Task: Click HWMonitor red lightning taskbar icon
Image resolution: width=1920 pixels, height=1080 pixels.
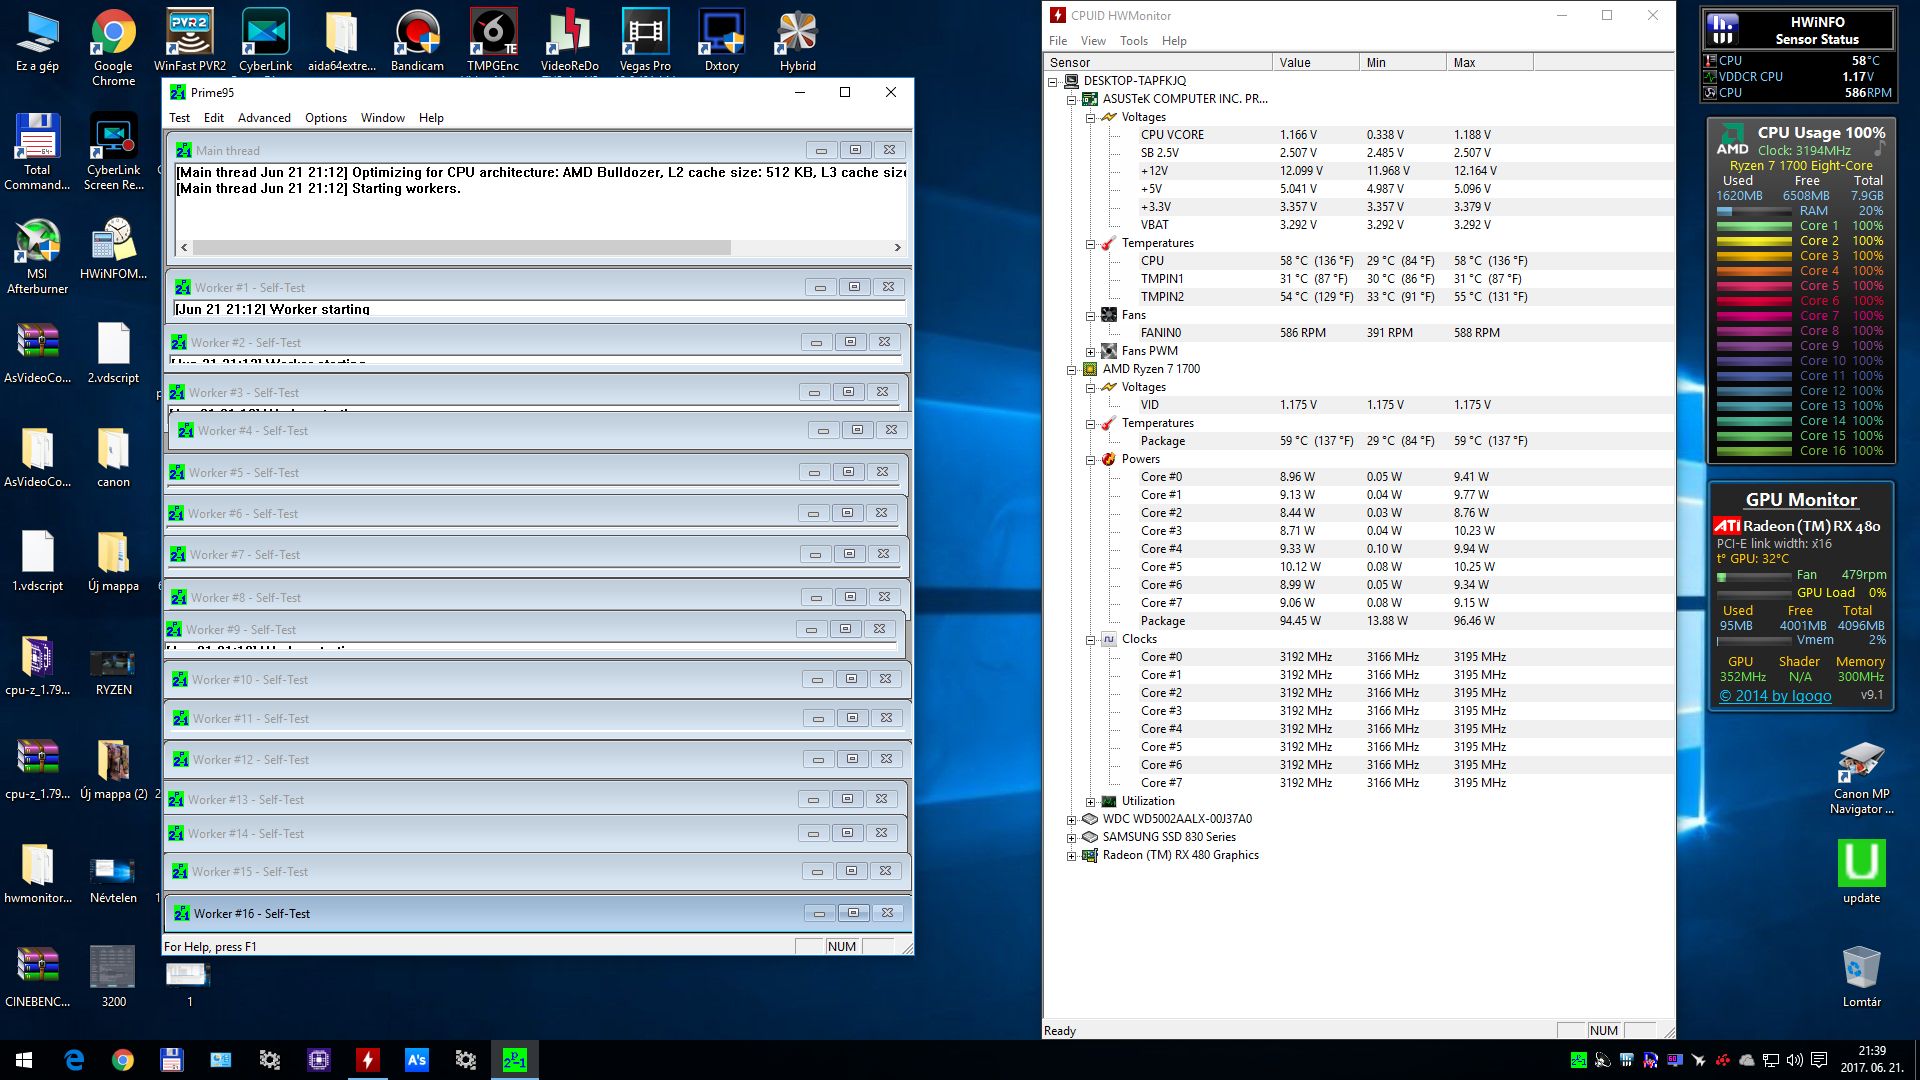Action: (x=367, y=1060)
